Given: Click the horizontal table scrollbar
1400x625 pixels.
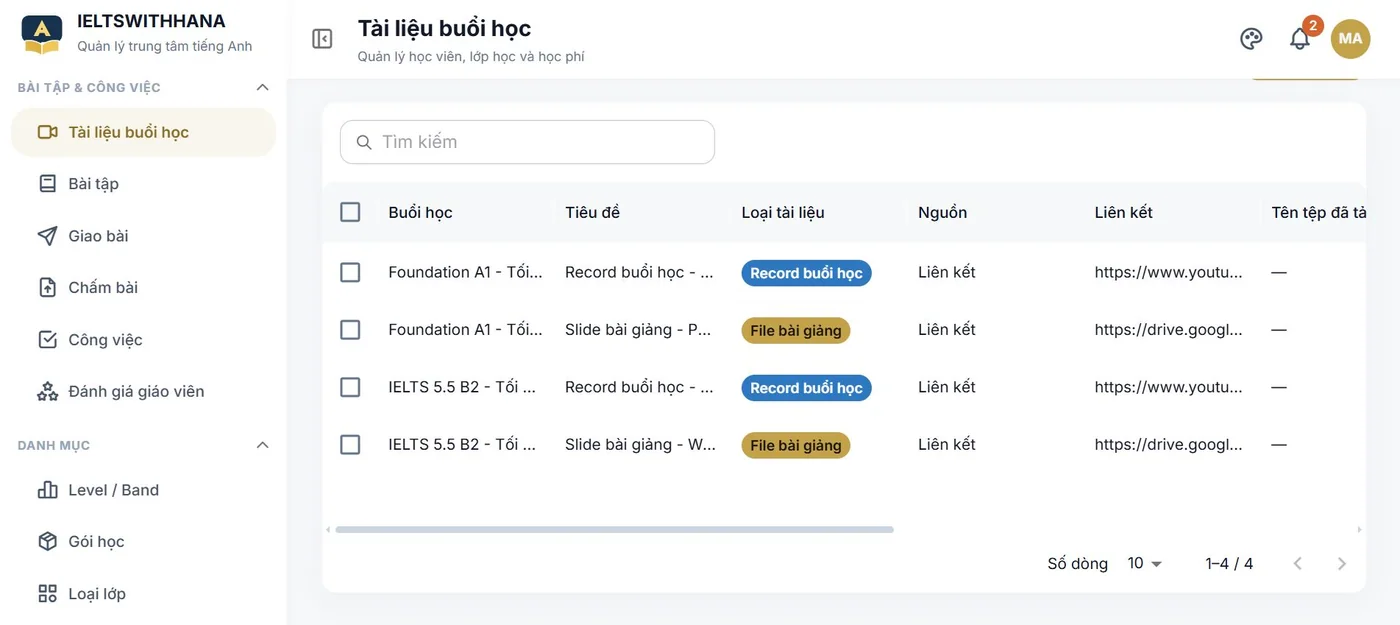Looking at the screenshot, I should [x=614, y=529].
